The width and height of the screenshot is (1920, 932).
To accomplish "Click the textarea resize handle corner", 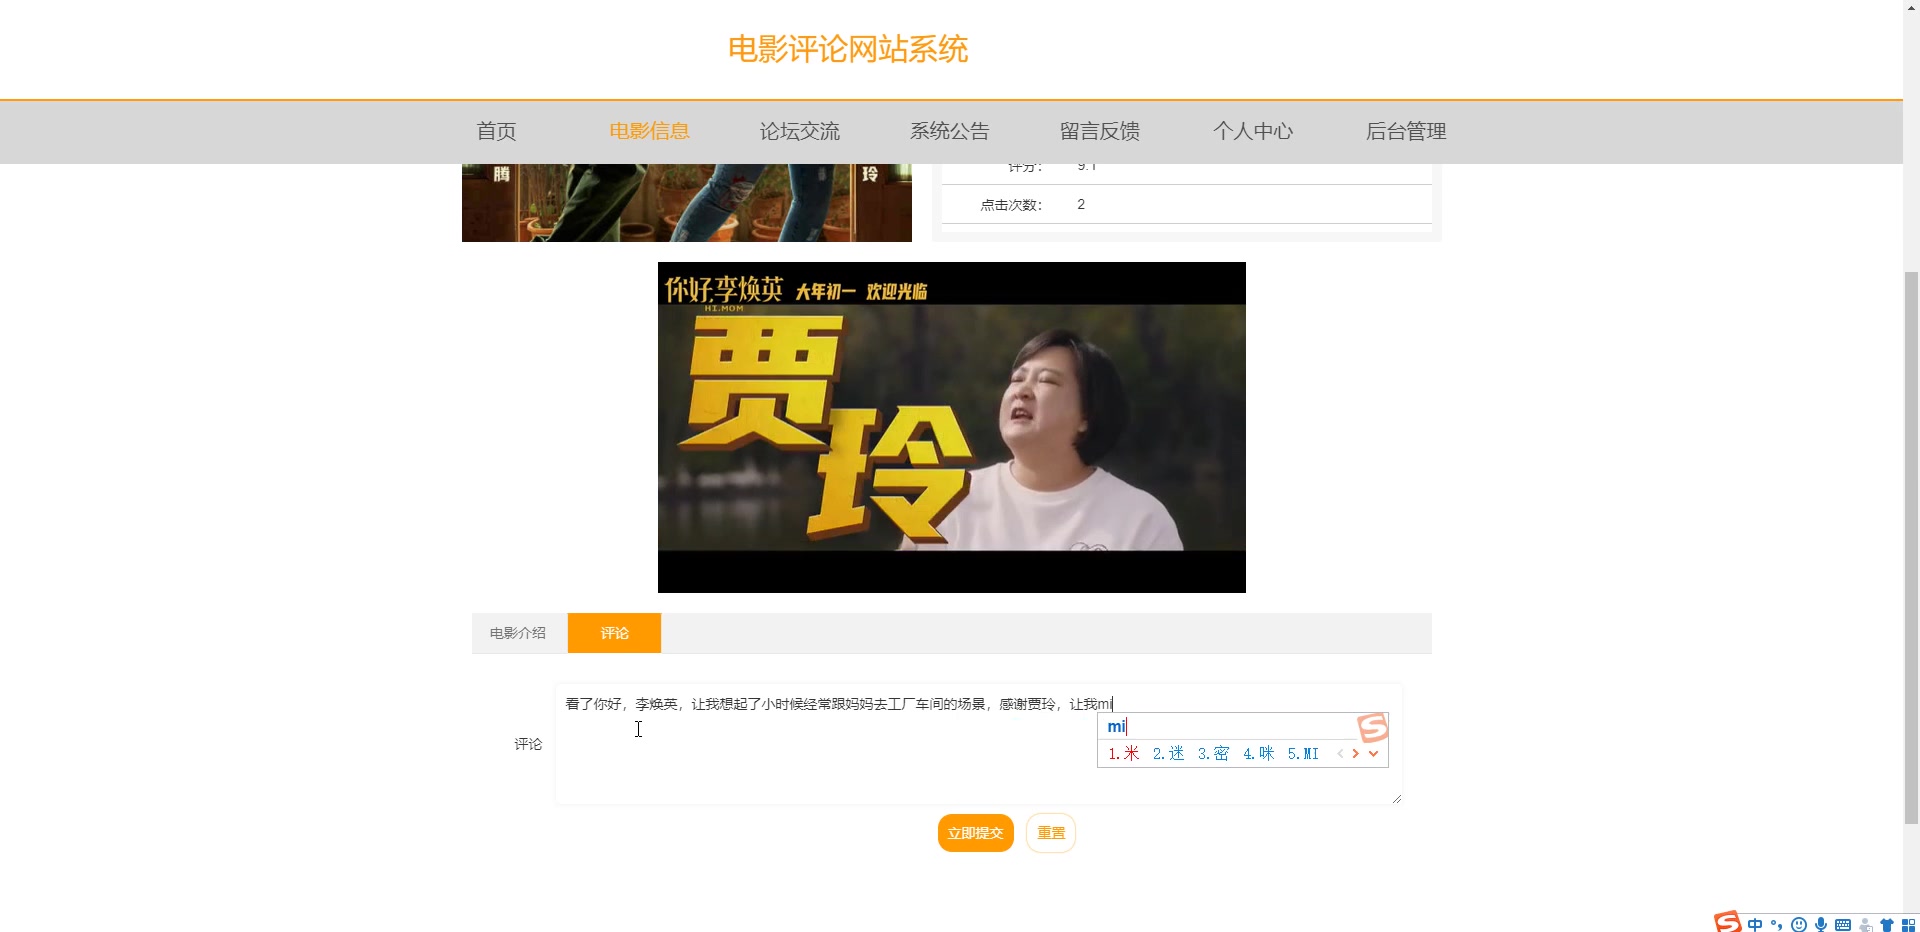I will (x=1396, y=798).
